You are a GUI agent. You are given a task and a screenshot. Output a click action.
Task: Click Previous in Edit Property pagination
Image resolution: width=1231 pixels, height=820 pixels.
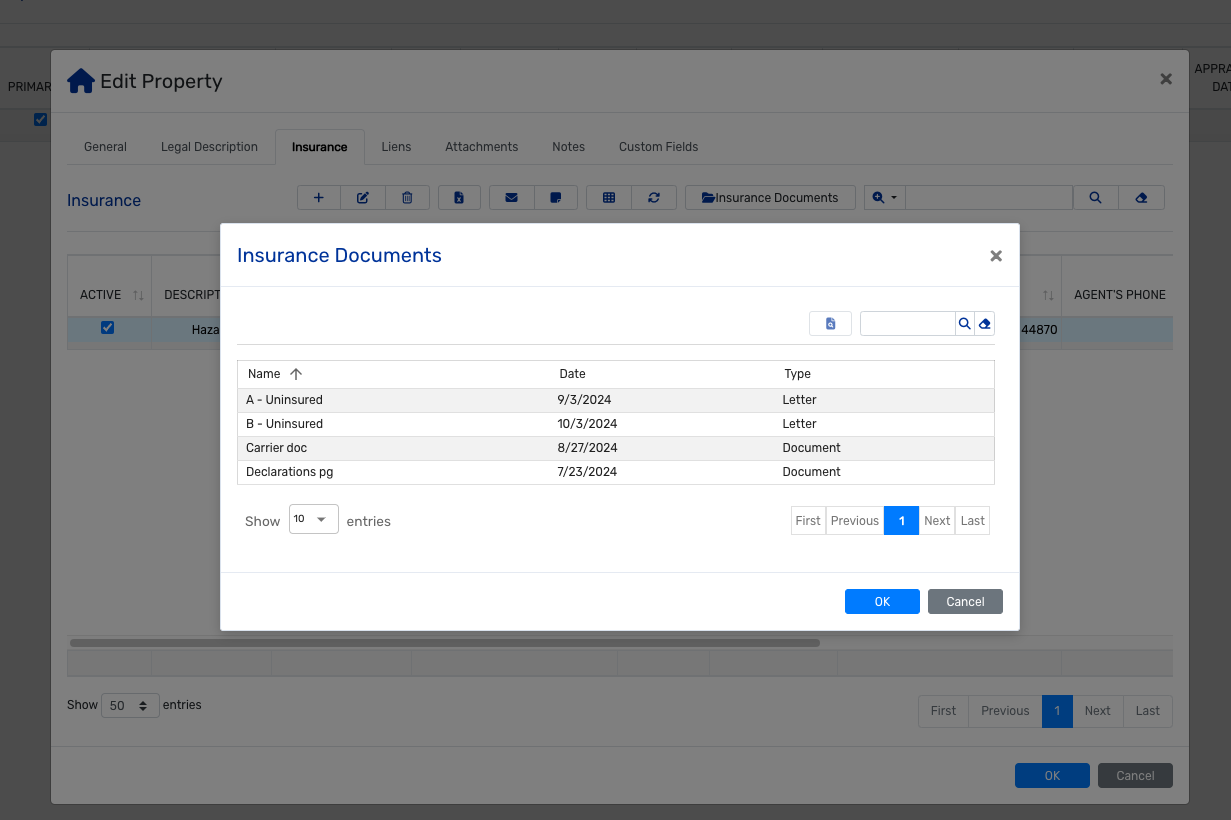tap(1005, 711)
